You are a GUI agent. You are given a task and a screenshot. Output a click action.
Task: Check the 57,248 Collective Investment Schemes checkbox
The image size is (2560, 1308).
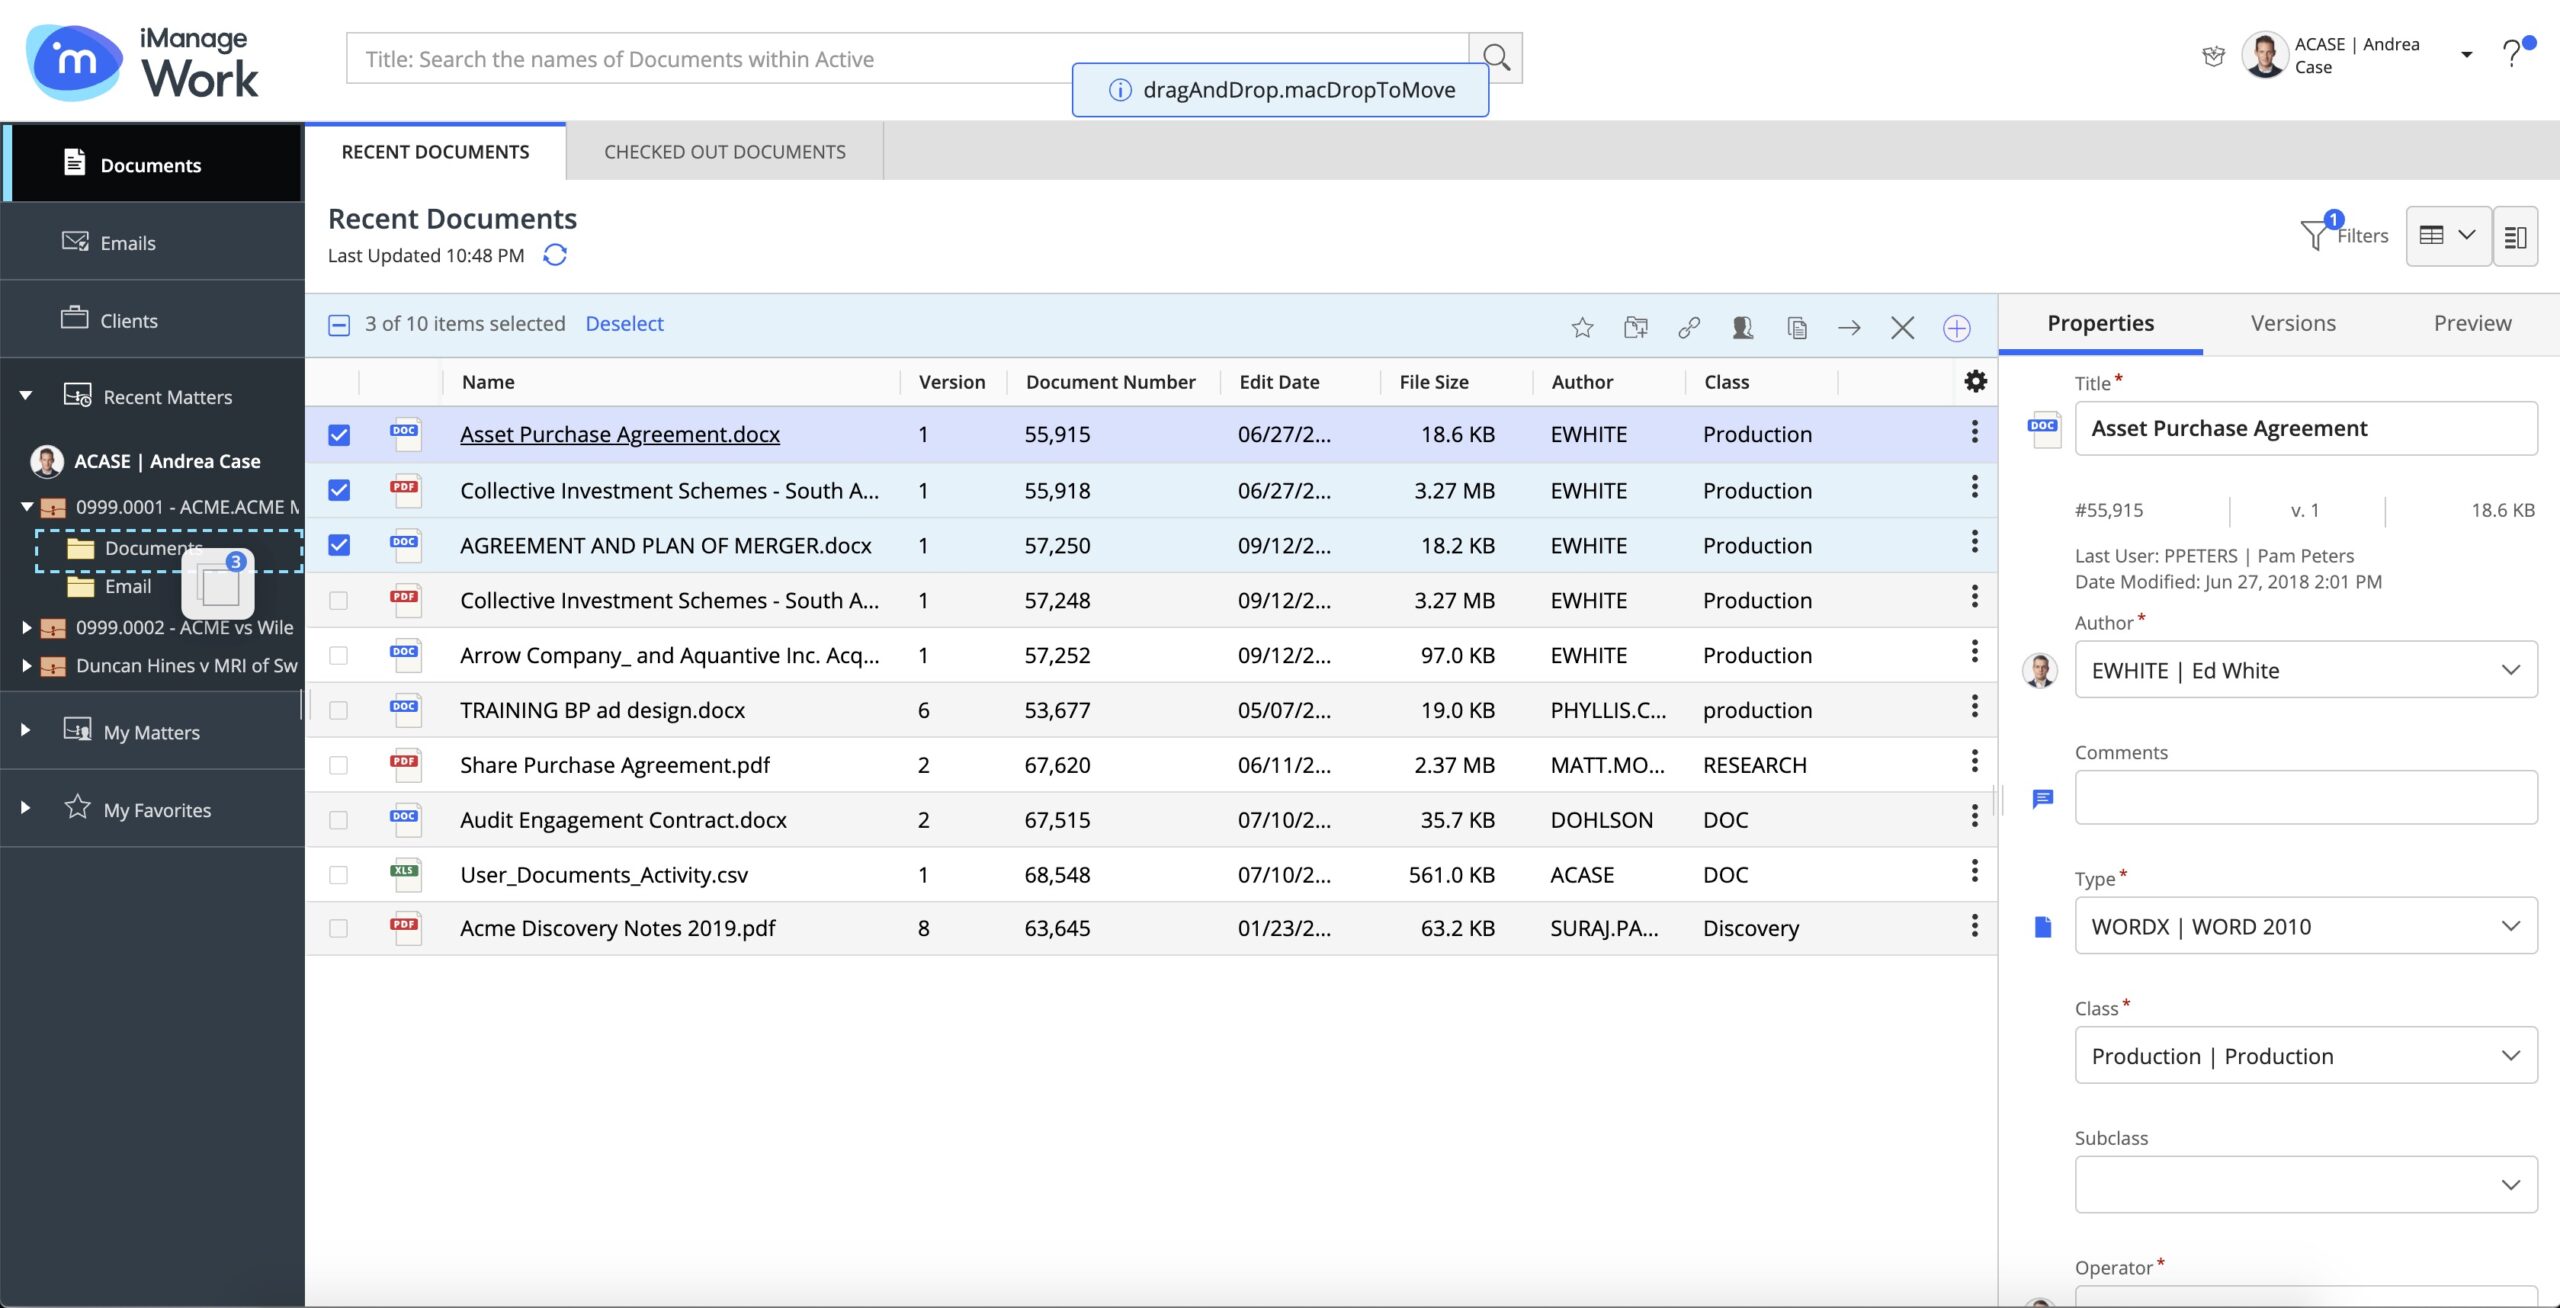tap(339, 600)
